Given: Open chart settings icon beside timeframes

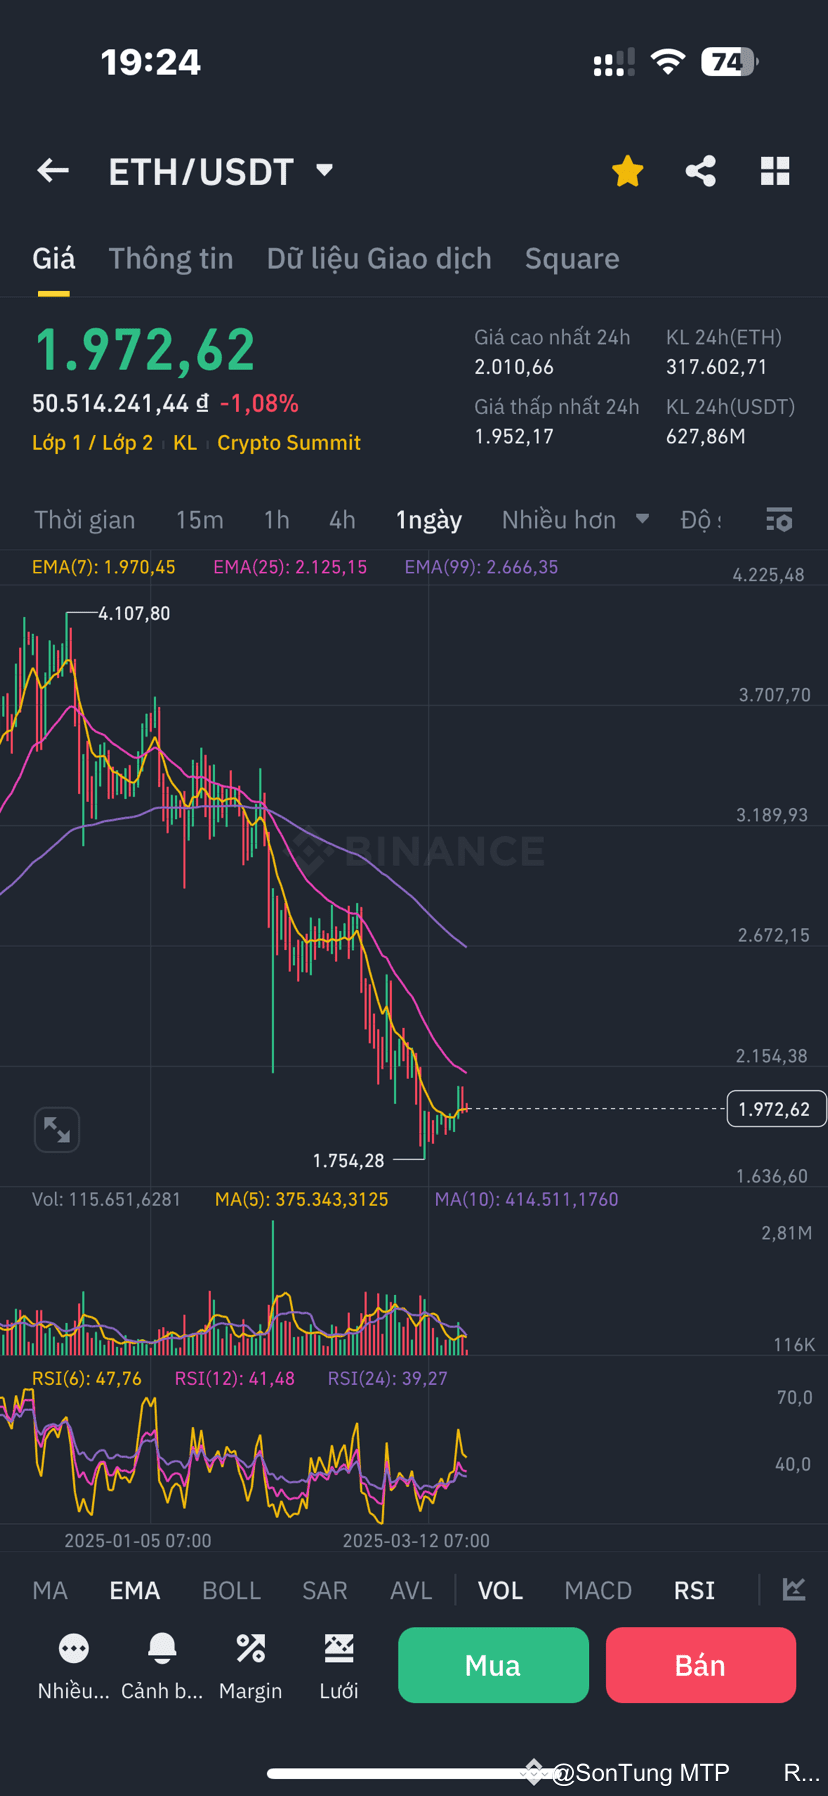Looking at the screenshot, I should [x=779, y=520].
